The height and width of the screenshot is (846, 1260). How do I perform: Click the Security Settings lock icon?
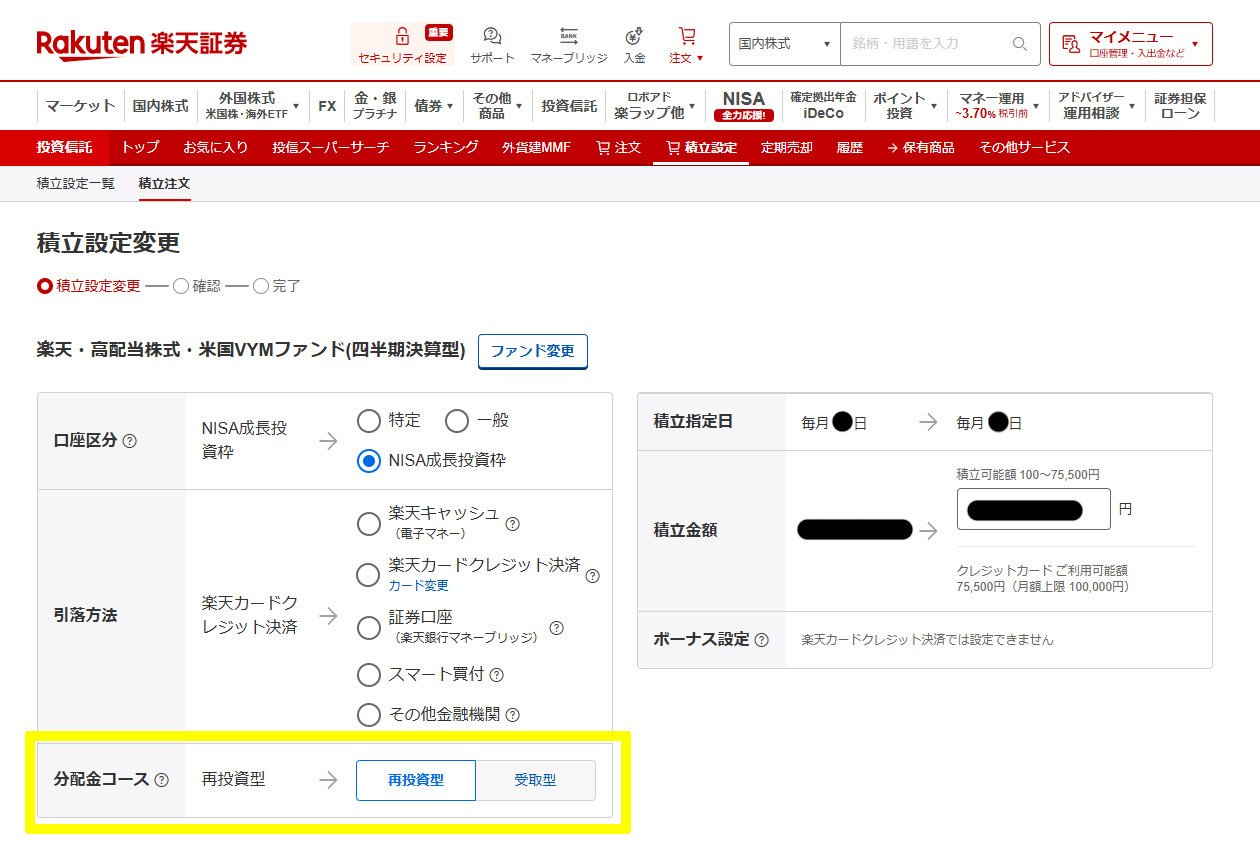(402, 36)
